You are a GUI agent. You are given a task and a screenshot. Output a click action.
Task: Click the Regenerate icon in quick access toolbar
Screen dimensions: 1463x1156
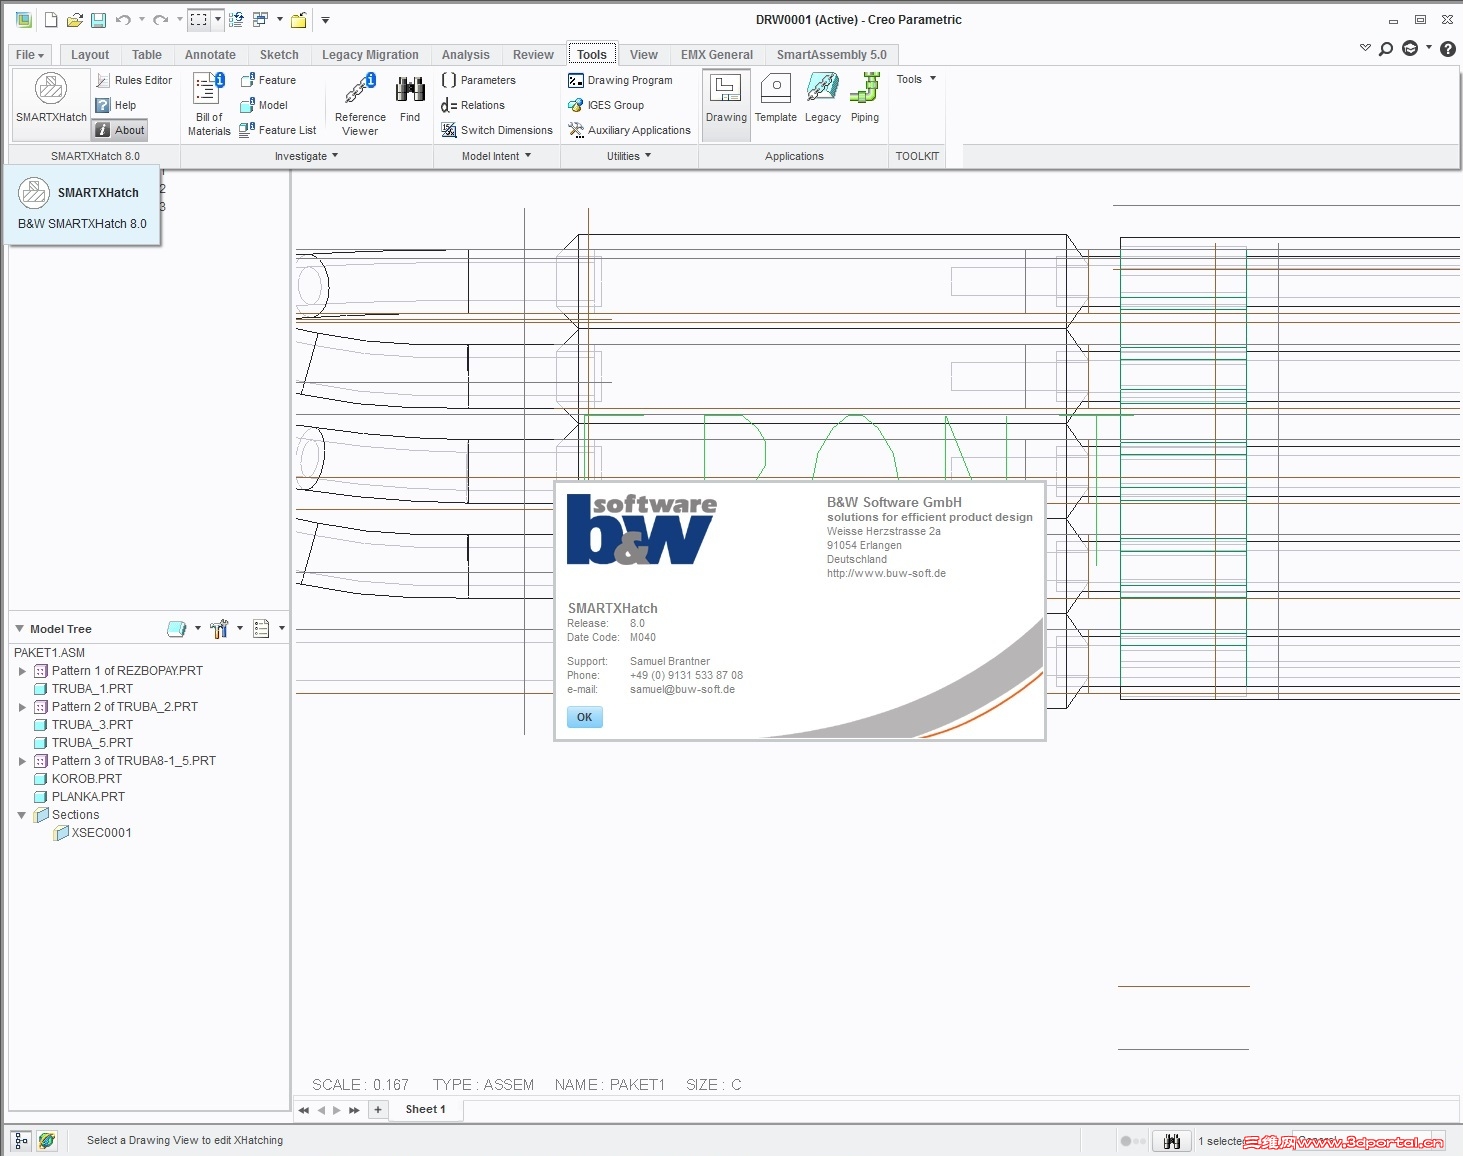point(236,20)
